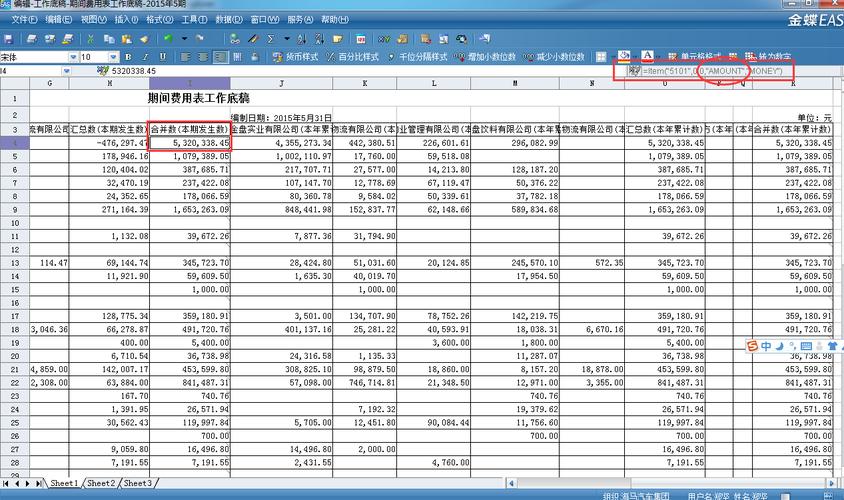Open the Fill Color swatch
The height and width of the screenshot is (500, 844).
pyautogui.click(x=624, y=56)
